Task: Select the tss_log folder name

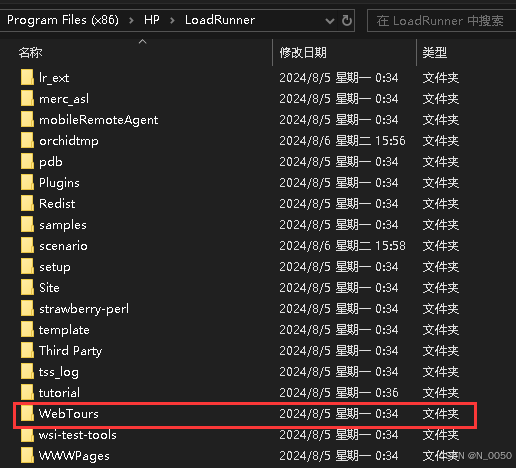Action: pos(59,372)
